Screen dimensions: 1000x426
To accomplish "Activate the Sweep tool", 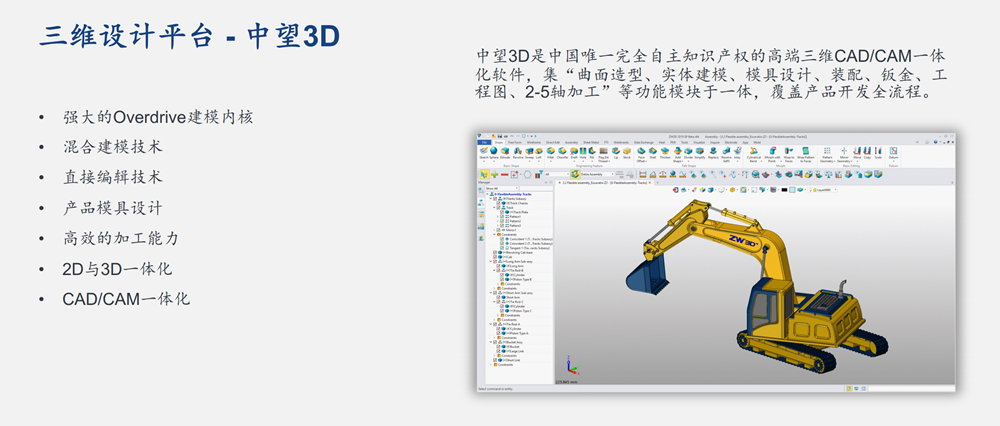I will coord(529,152).
